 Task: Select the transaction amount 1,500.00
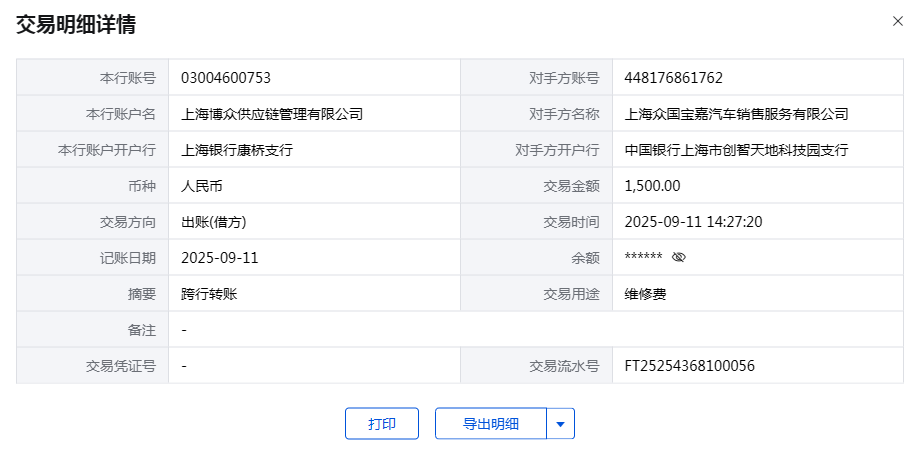(x=652, y=185)
